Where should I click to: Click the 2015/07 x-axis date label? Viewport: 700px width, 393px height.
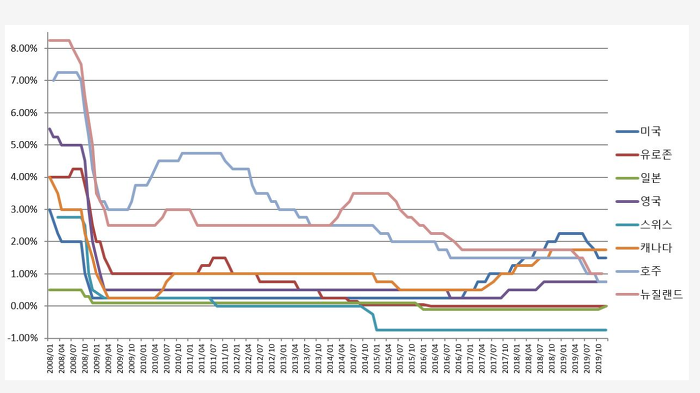coord(400,358)
